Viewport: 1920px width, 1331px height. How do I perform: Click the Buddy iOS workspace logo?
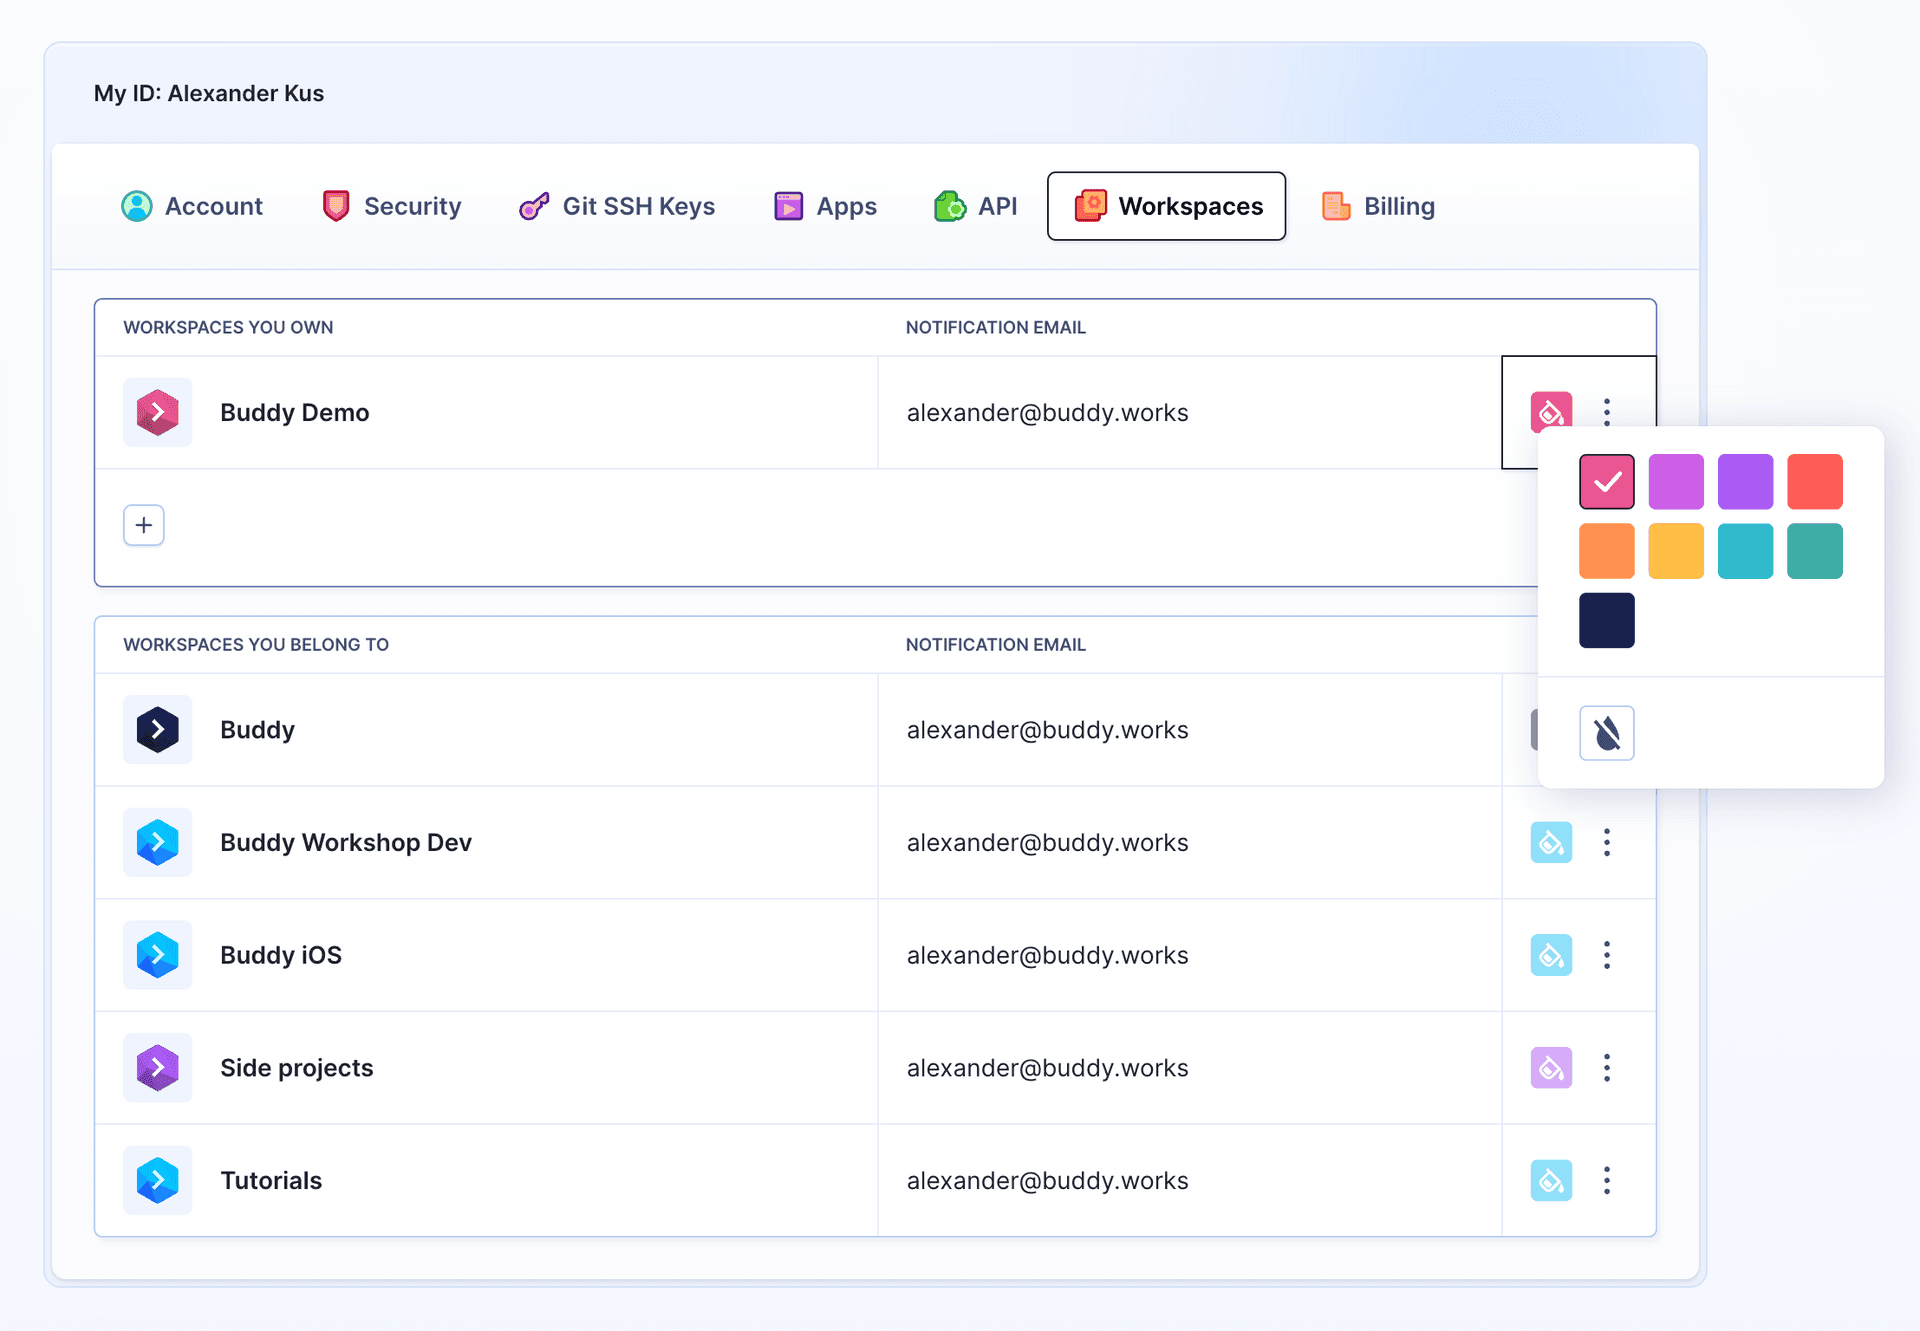click(158, 955)
